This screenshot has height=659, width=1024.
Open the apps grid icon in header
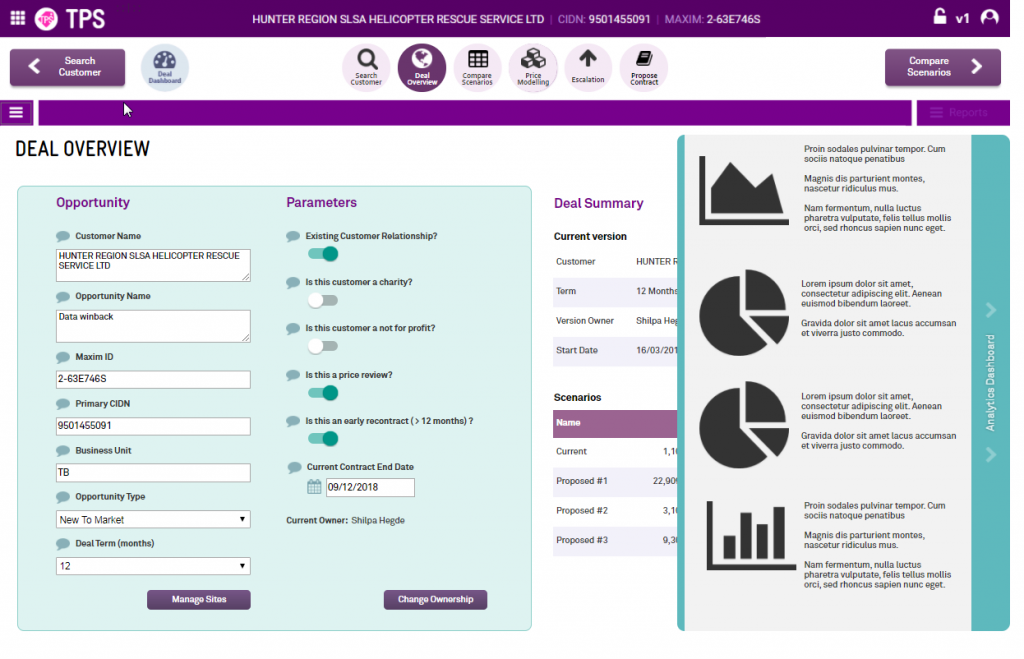[18, 18]
